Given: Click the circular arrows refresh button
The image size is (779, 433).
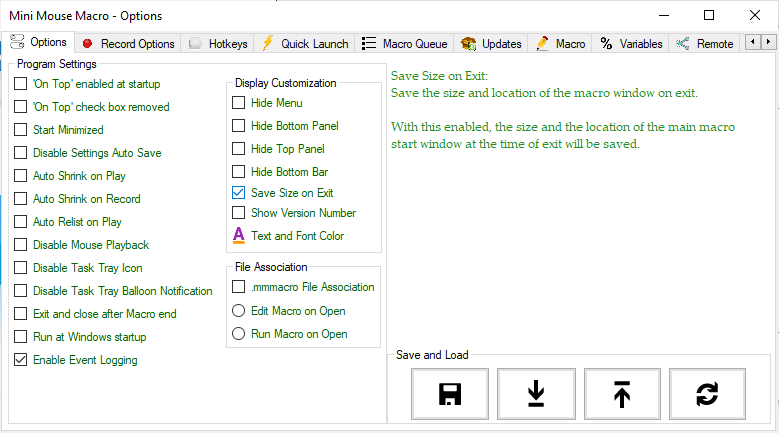Looking at the screenshot, I should pyautogui.click(x=707, y=394).
